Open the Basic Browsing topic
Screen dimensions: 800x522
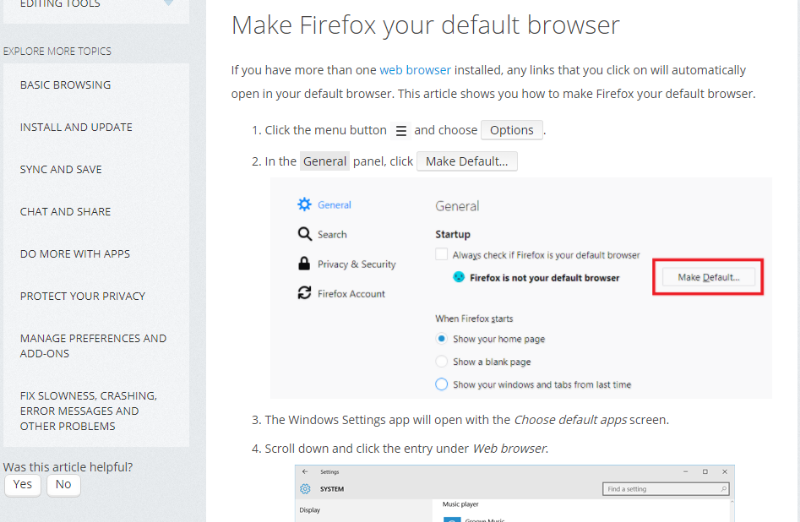coord(65,85)
